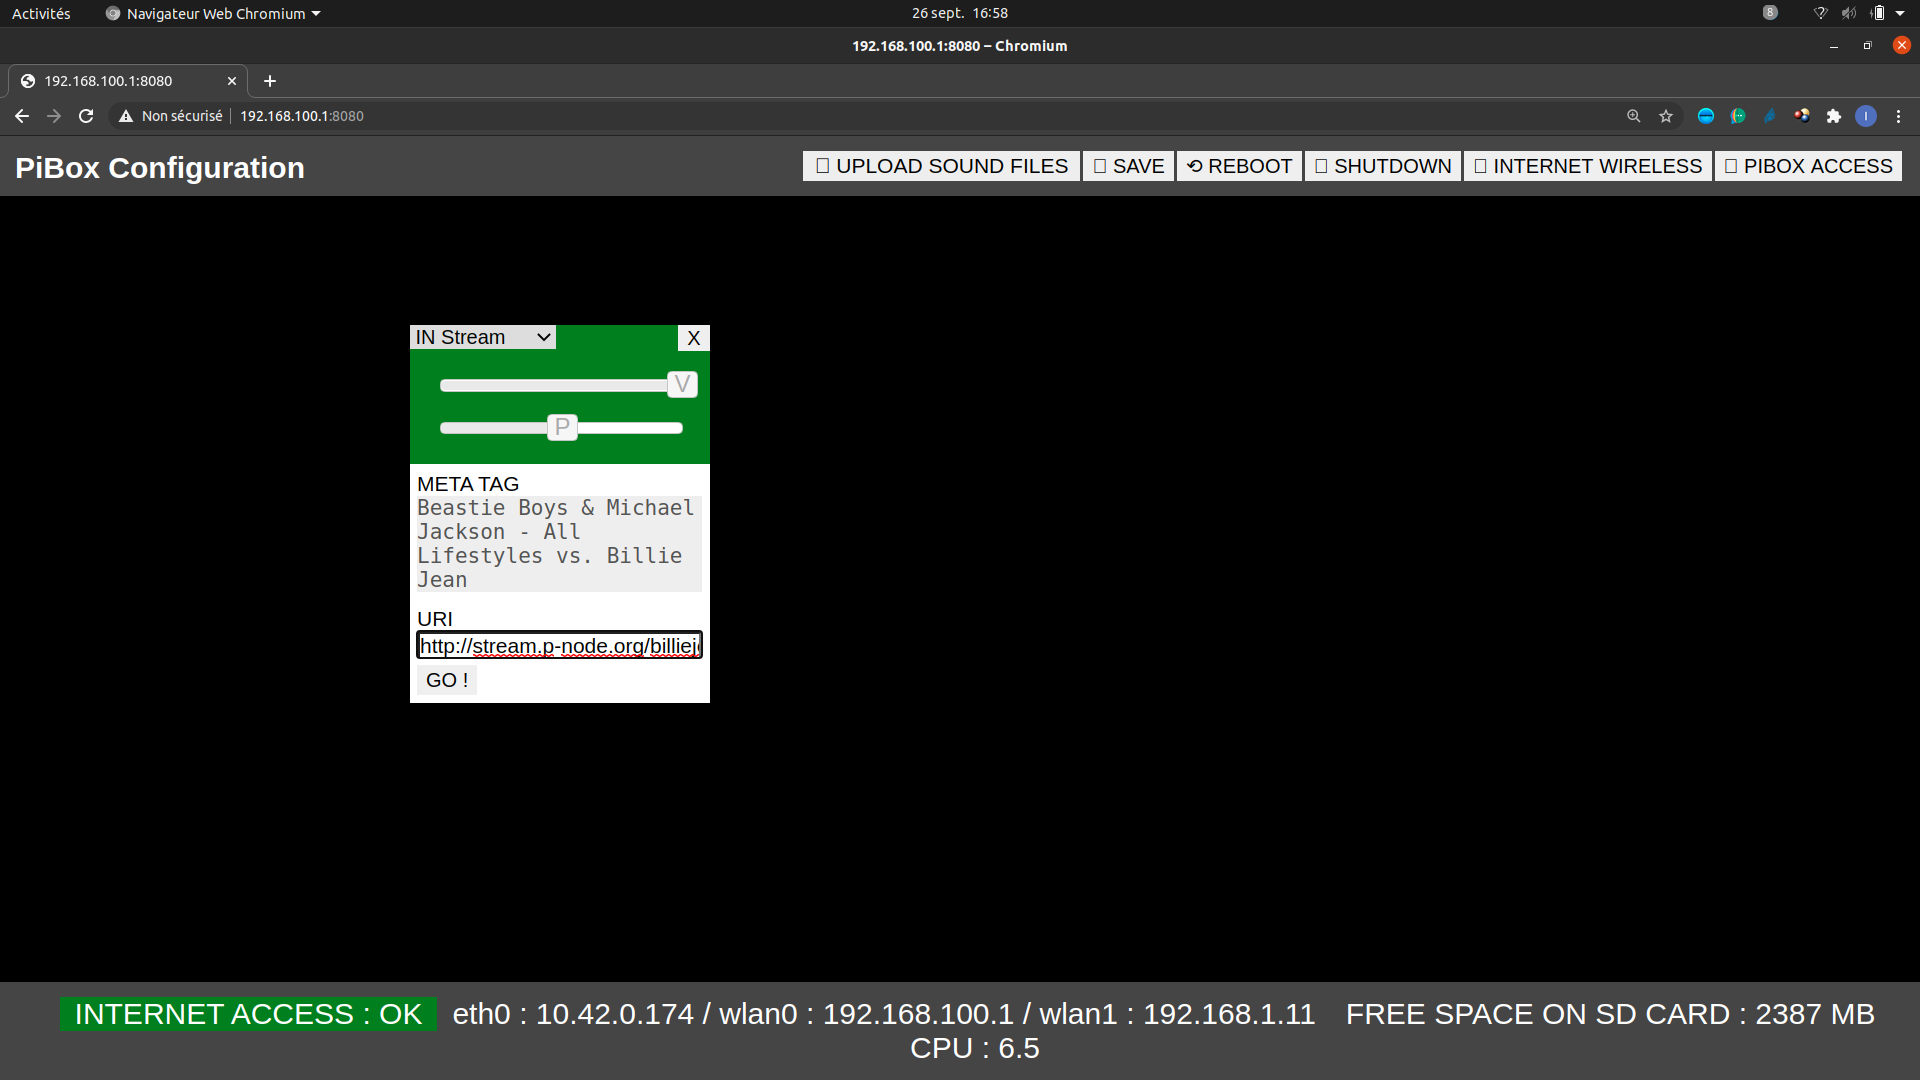This screenshot has height=1080, width=1920.
Task: Click the REBOOT button
Action: 1239,166
